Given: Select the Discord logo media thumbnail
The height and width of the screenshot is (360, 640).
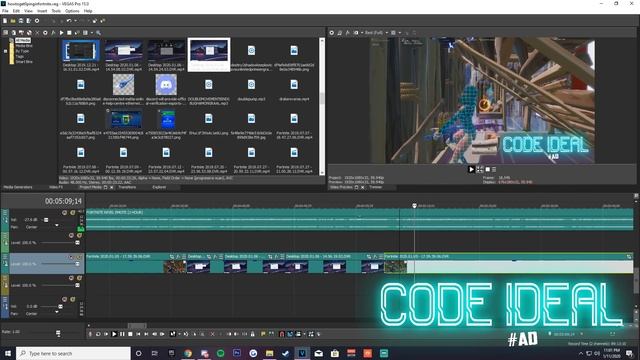Looking at the screenshot, I should [166, 85].
